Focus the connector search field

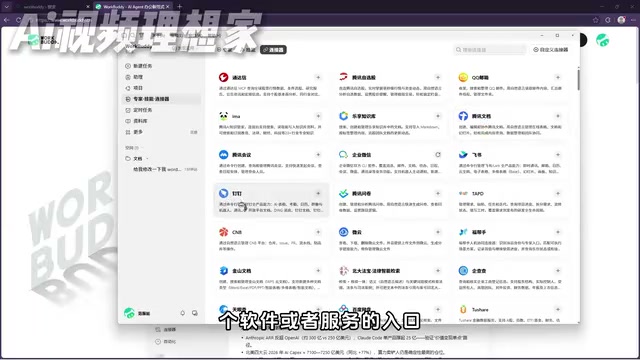pyautogui.click(x=490, y=50)
